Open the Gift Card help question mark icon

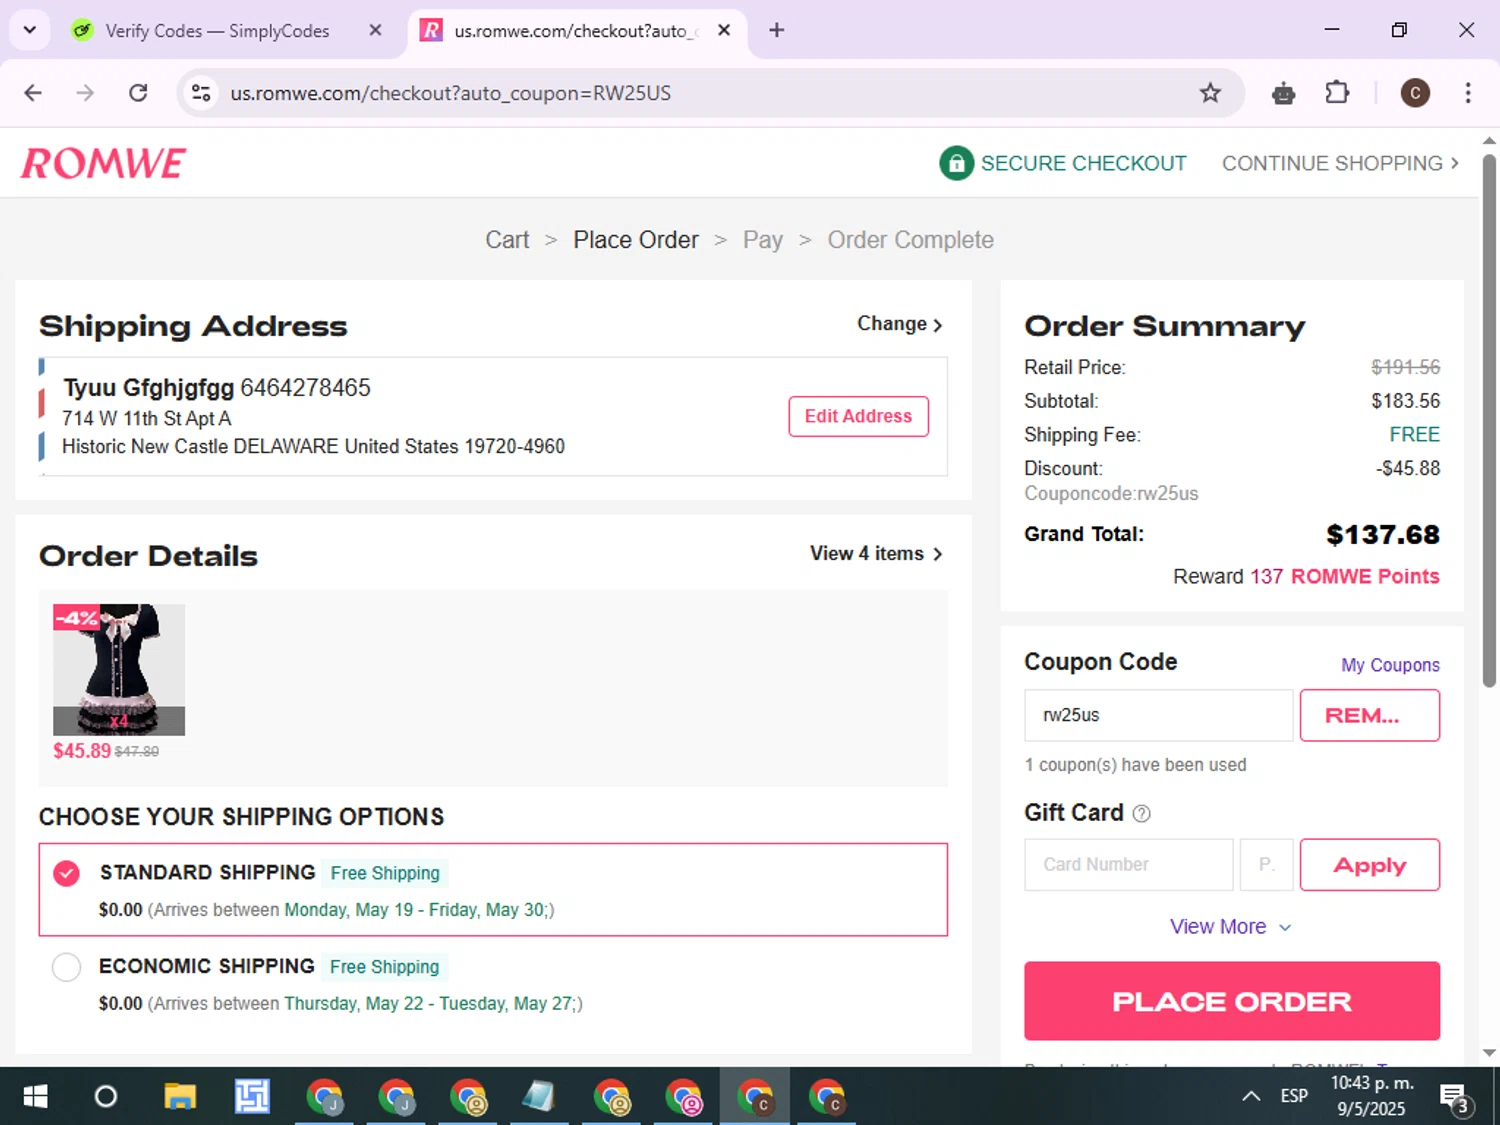[1141, 814]
